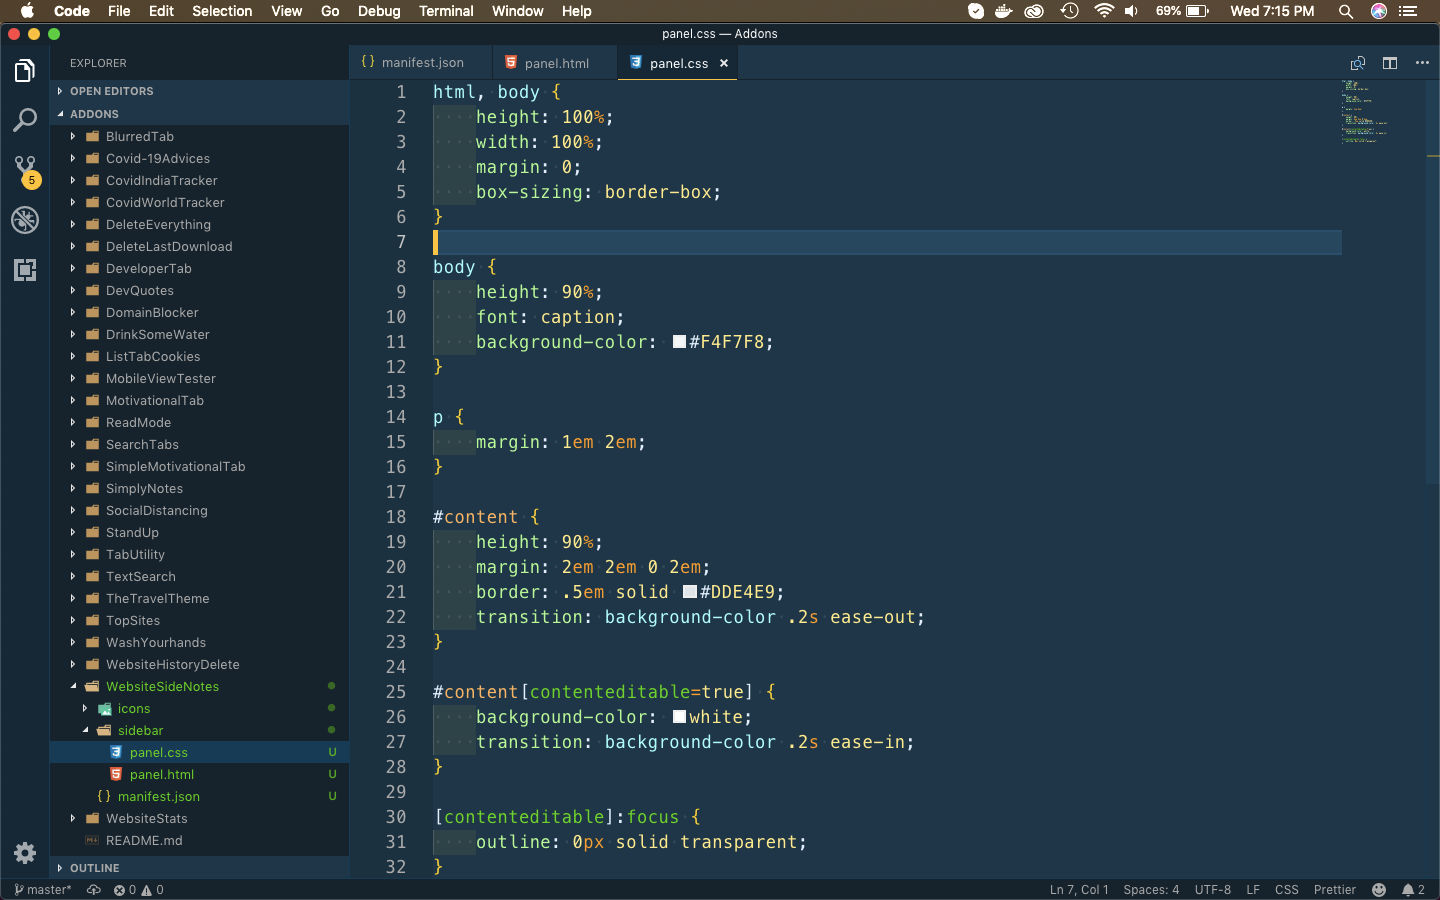Click the white color swatch on line 26

click(x=680, y=717)
